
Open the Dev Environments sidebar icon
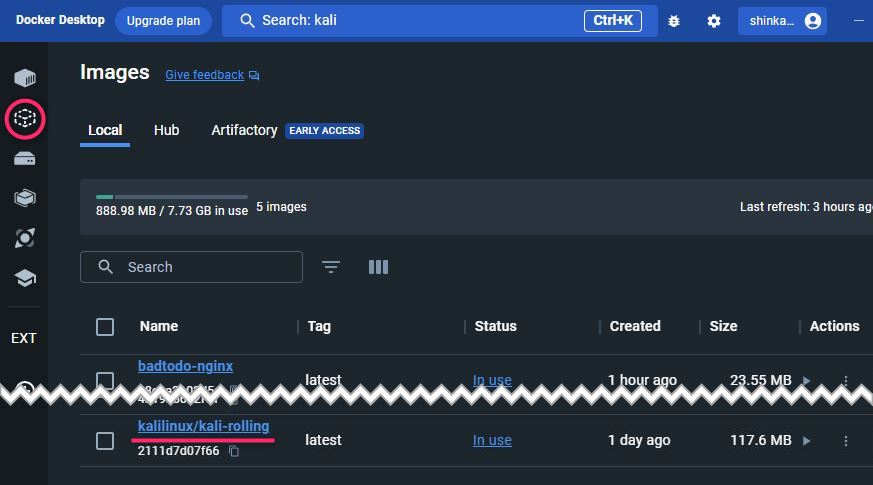pyautogui.click(x=25, y=198)
